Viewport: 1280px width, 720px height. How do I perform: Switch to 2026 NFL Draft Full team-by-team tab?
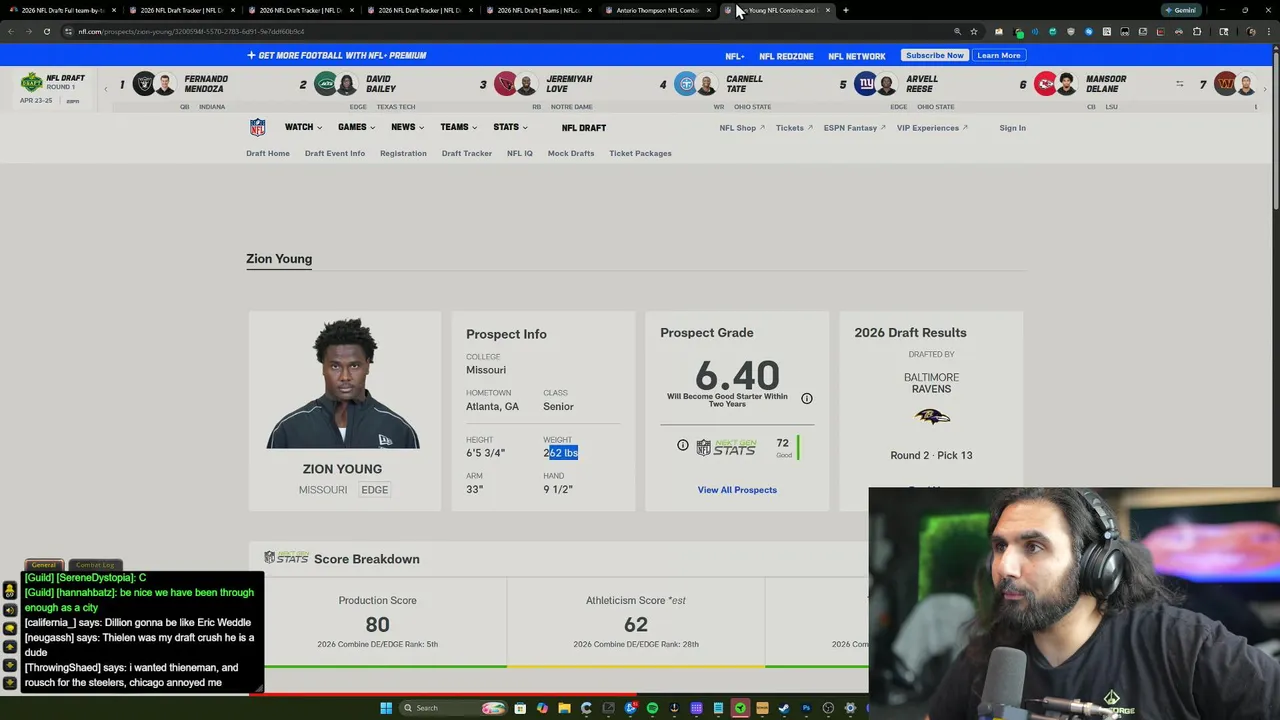coord(62,10)
